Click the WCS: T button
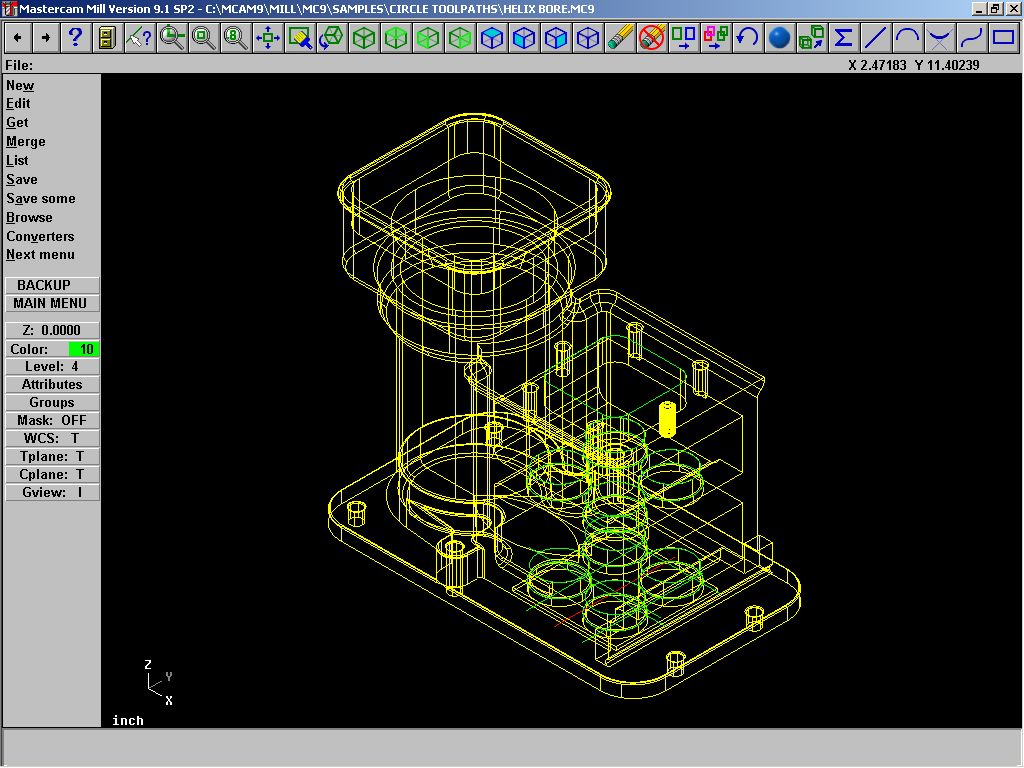 click(52, 438)
